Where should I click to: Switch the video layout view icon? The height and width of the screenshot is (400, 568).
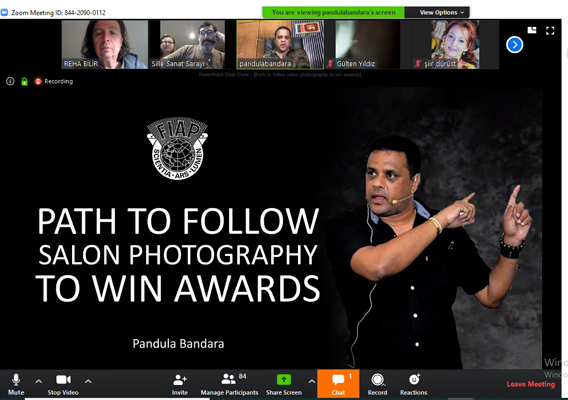click(532, 30)
